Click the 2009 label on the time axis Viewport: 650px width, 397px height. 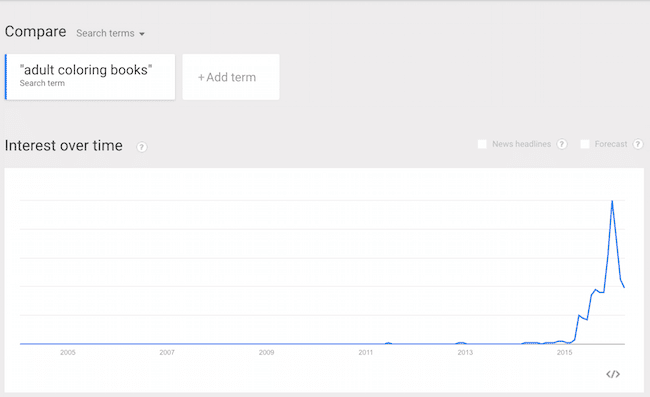(266, 352)
